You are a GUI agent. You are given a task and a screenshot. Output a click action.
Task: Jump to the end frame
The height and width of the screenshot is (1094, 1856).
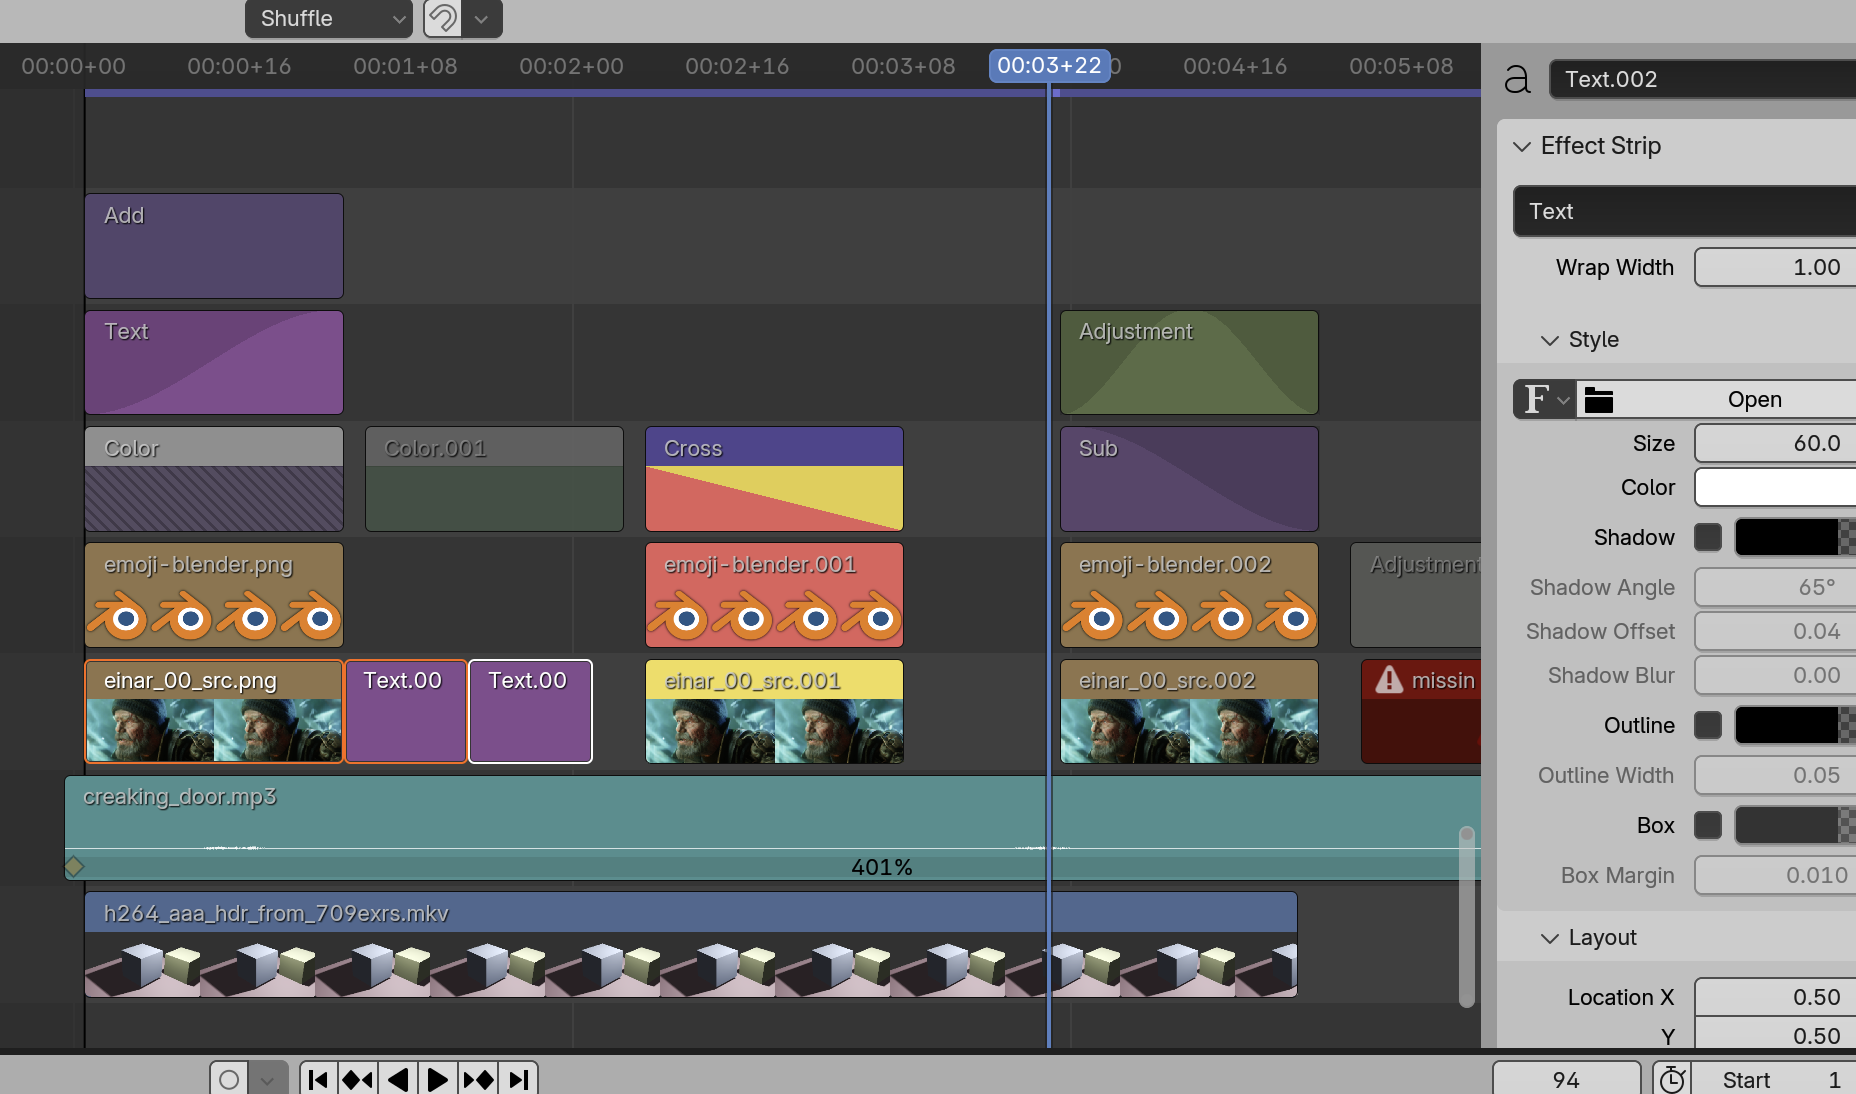518,1079
